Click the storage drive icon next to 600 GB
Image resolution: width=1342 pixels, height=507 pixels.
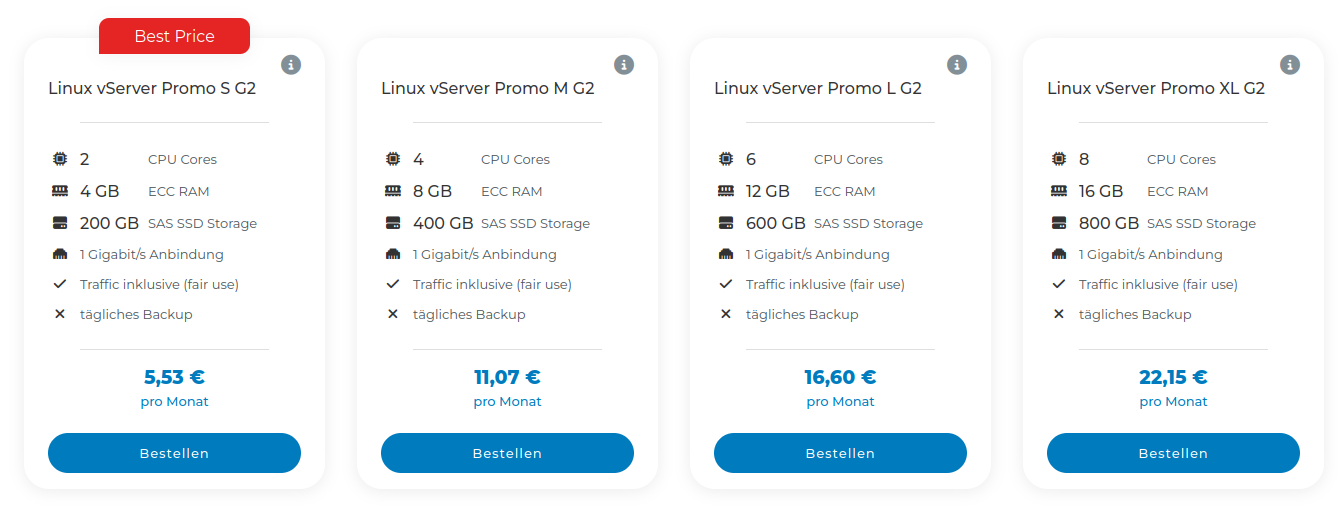point(725,223)
